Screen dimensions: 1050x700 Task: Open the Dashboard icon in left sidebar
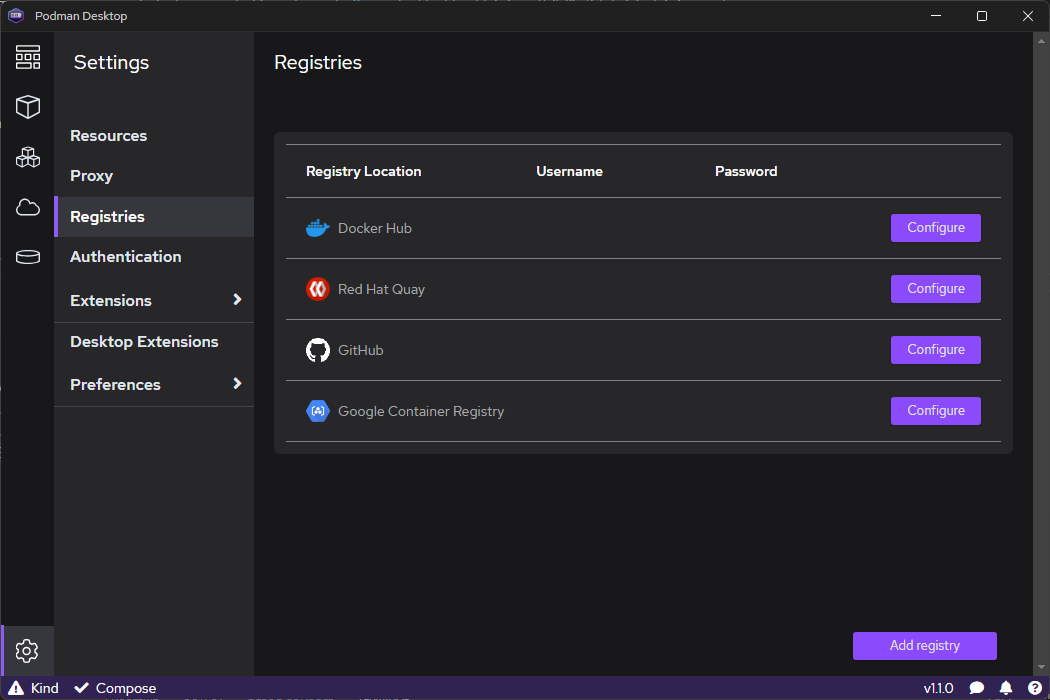[x=27, y=57]
